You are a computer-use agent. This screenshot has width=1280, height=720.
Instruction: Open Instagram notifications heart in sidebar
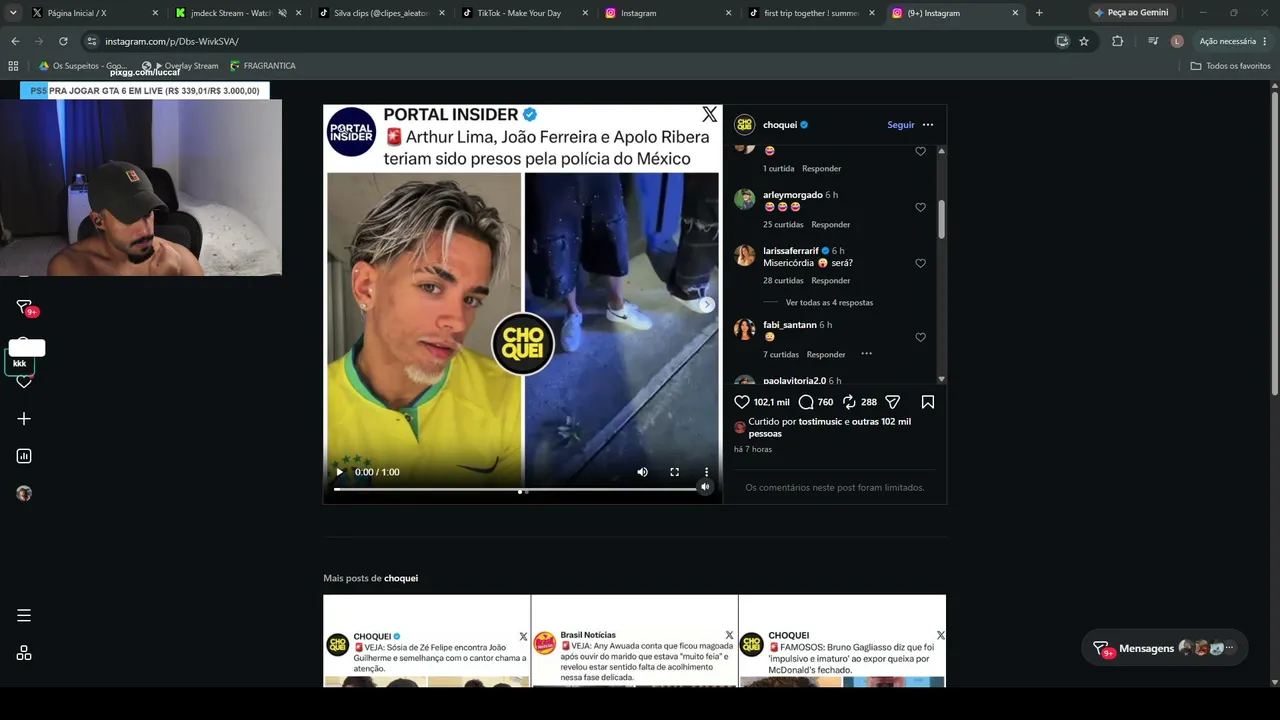(24, 381)
